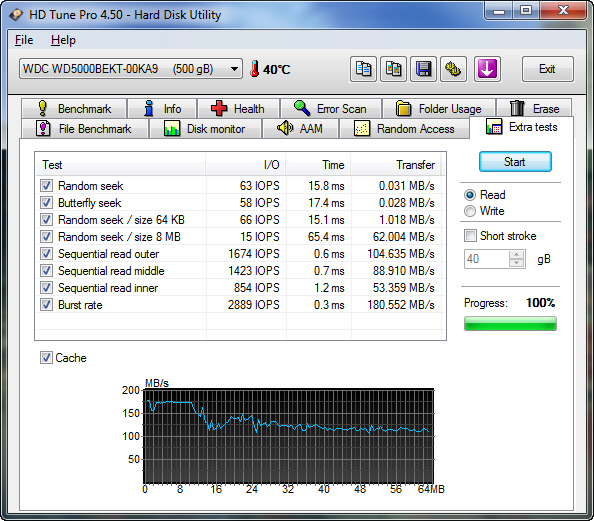Toggle Random seek / size 64 KB checkbox
Viewport: 594px width, 521px height.
tap(46, 220)
